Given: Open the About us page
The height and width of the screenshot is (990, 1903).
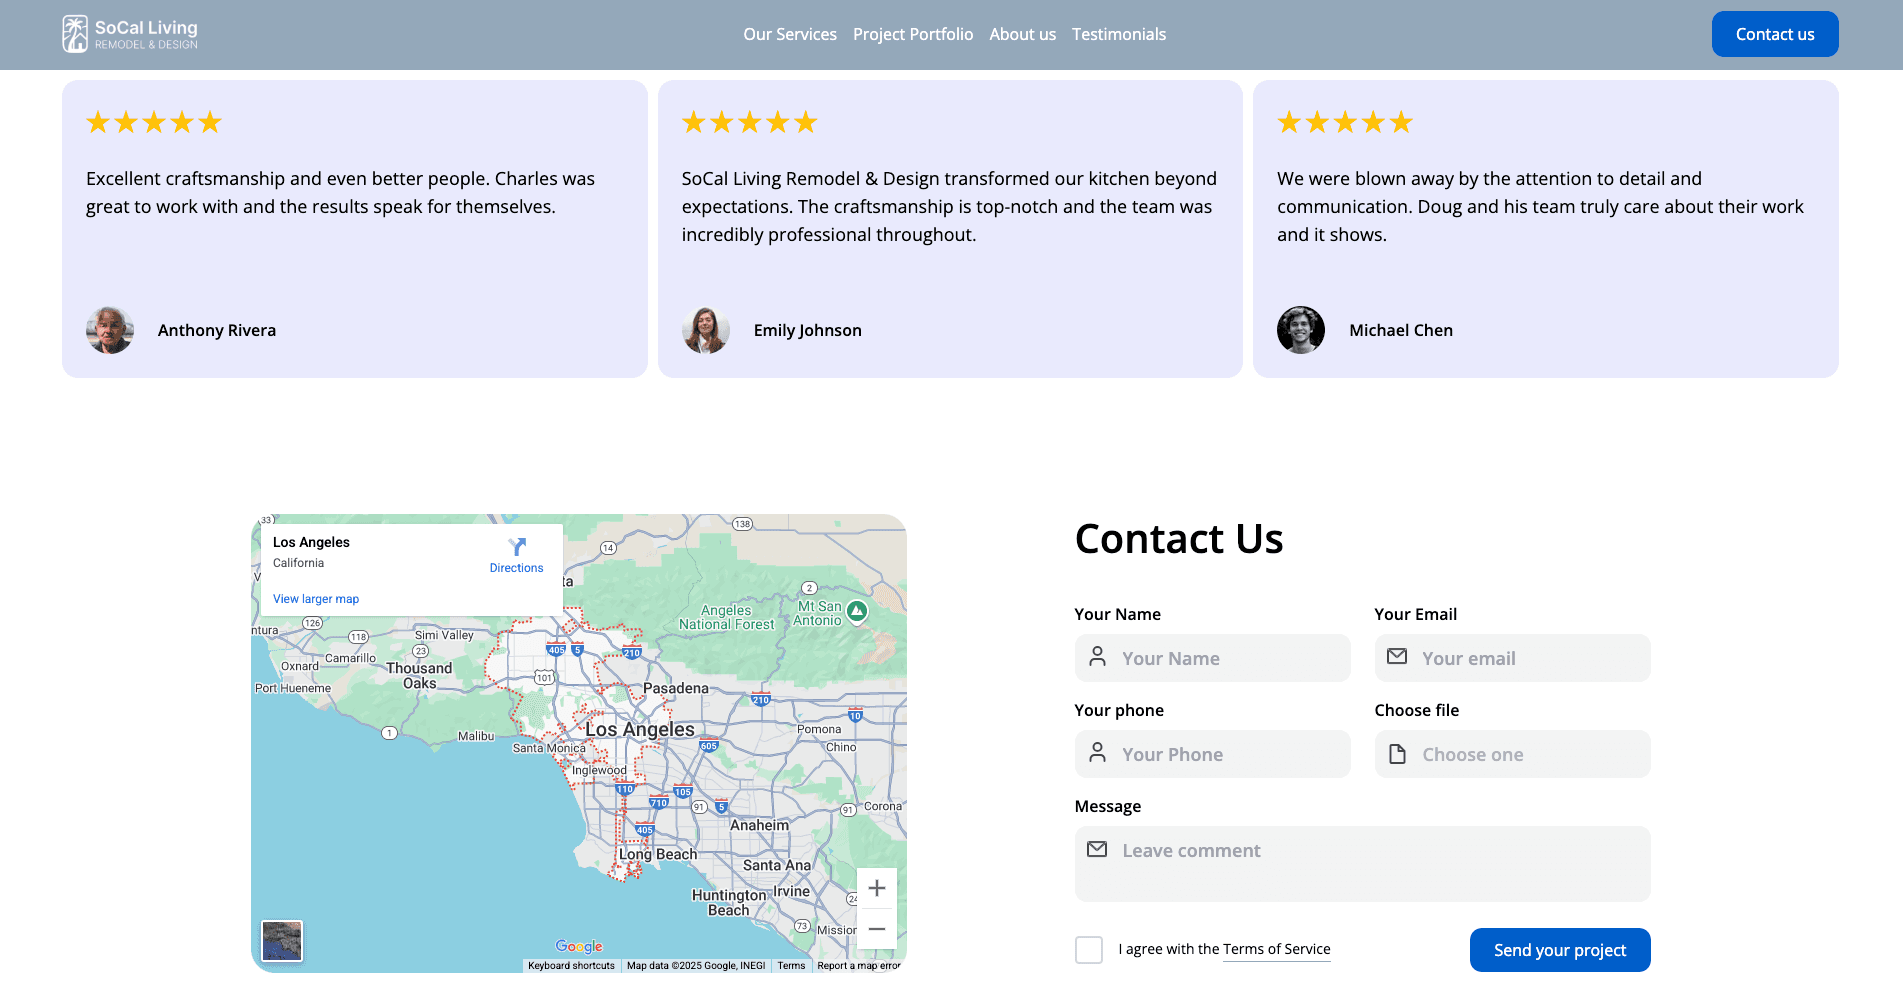Looking at the screenshot, I should coord(1022,34).
